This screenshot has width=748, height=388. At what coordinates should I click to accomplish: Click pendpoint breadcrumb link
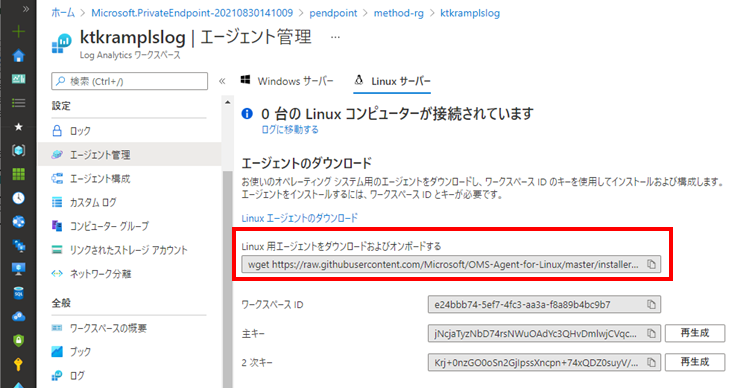tap(333, 13)
